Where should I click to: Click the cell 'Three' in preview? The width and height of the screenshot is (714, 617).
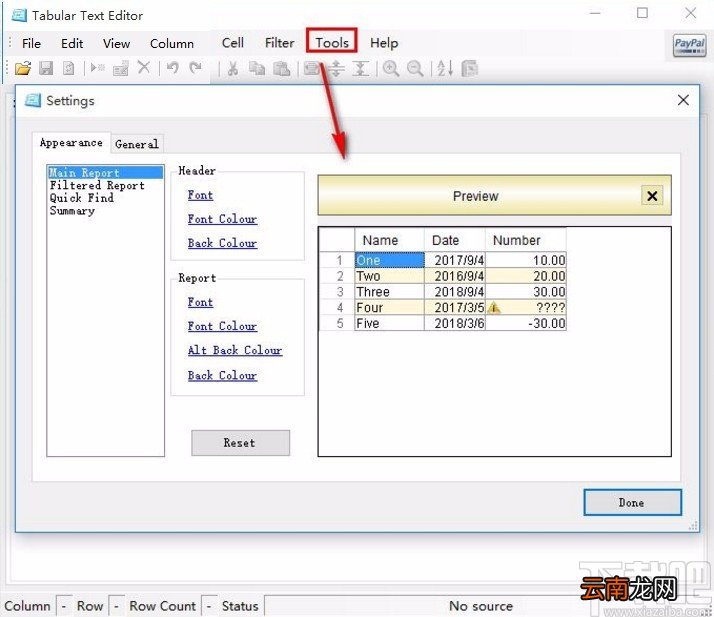click(x=389, y=292)
